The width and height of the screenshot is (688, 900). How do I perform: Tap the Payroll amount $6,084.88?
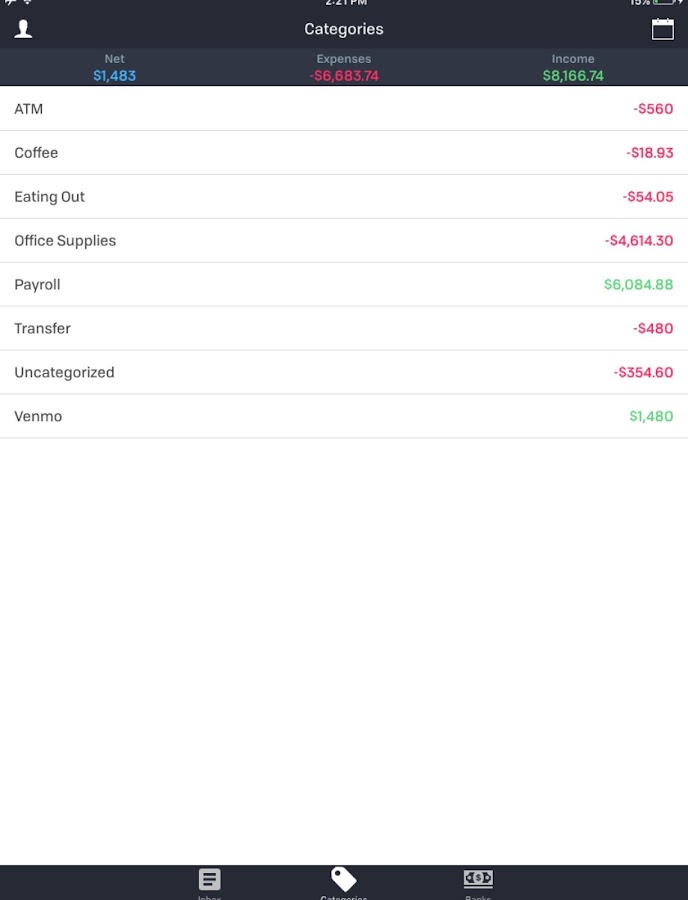(638, 285)
